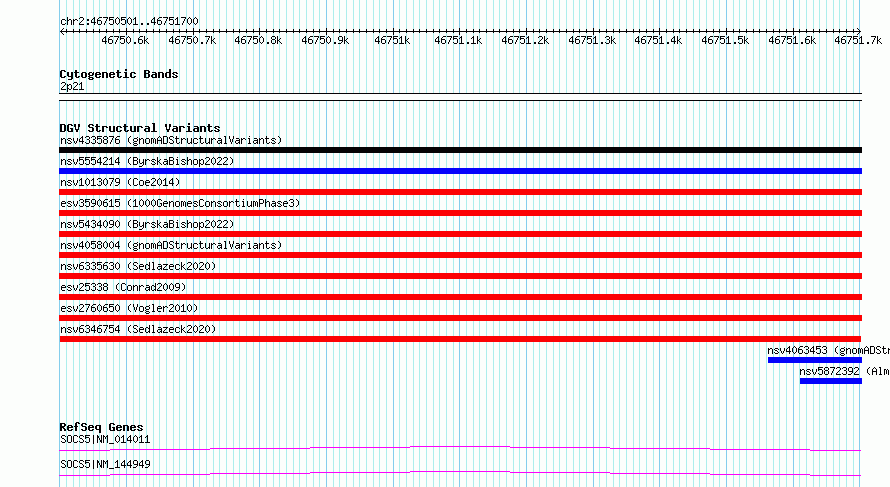
Task: Click the nsv1013079 Coe2014 label
Action: 120,182
